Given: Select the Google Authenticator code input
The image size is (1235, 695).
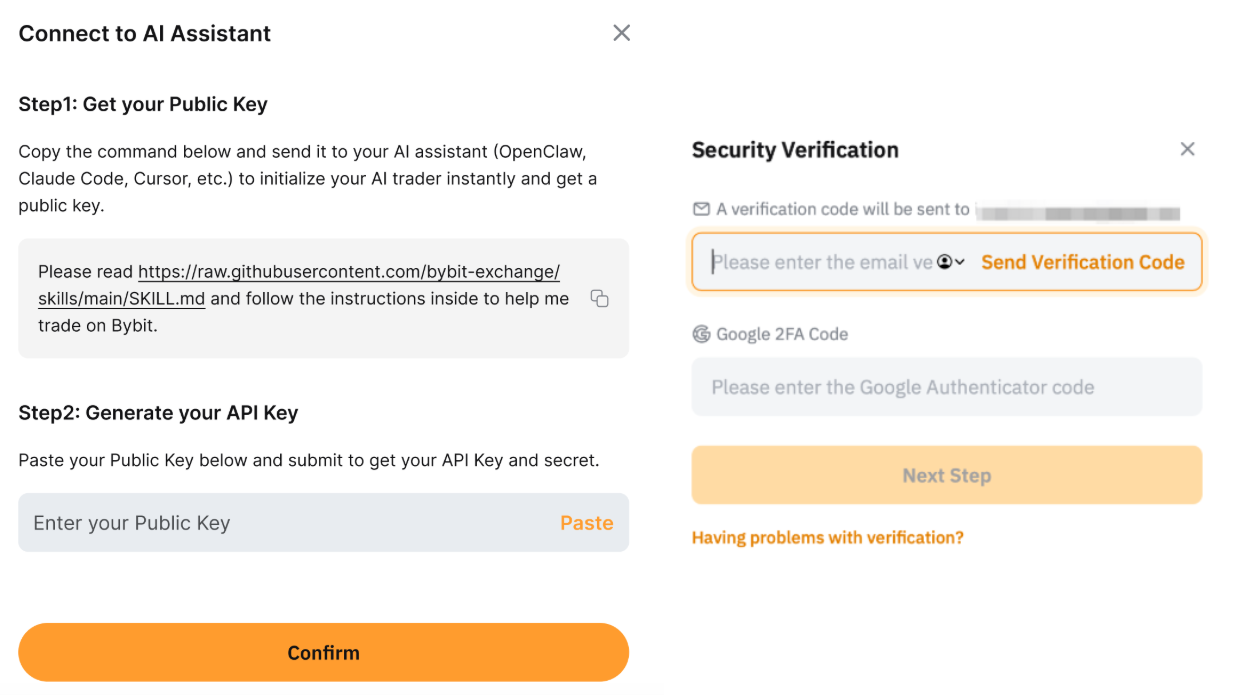Looking at the screenshot, I should tap(946, 387).
